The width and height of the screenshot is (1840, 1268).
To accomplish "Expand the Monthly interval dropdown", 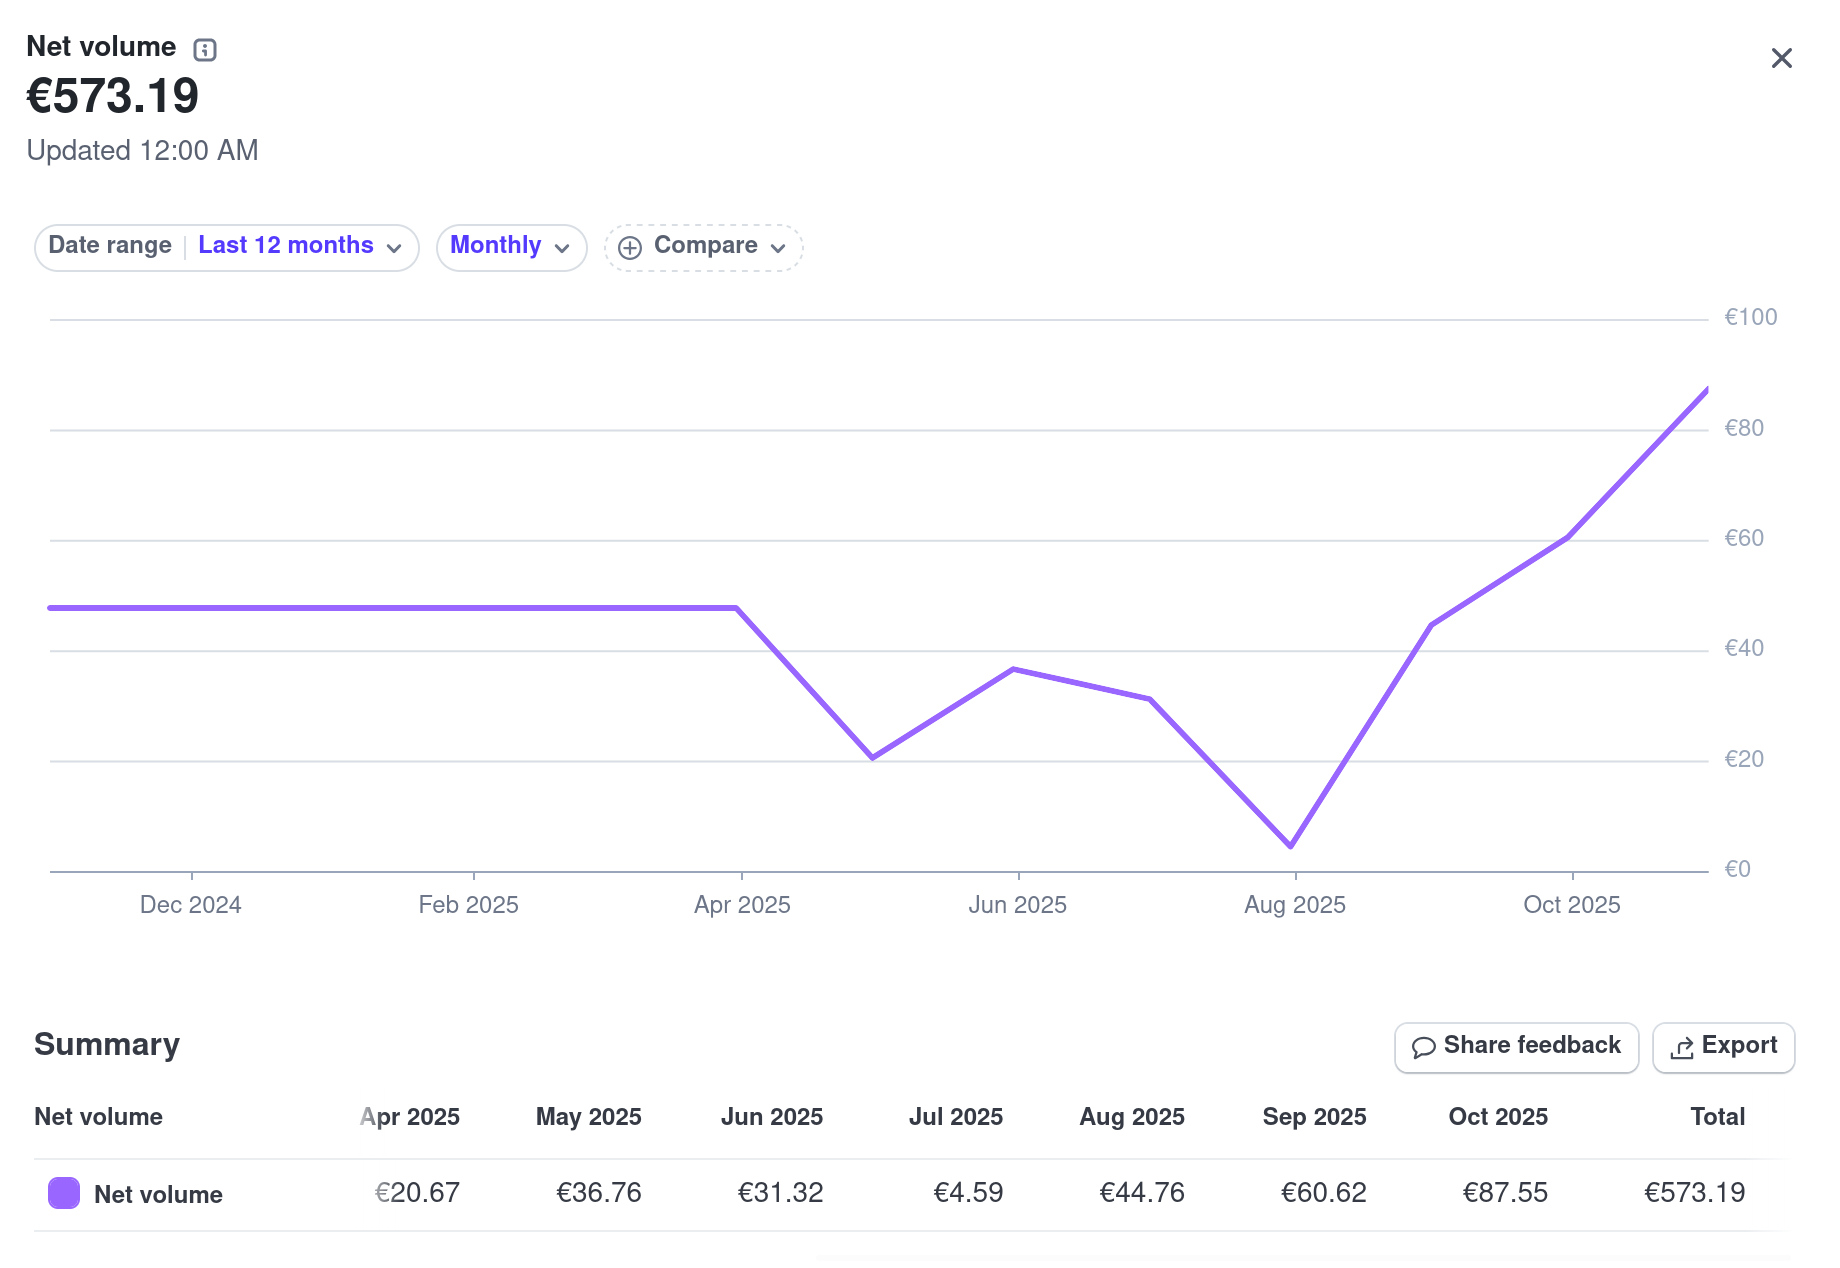I will [510, 247].
